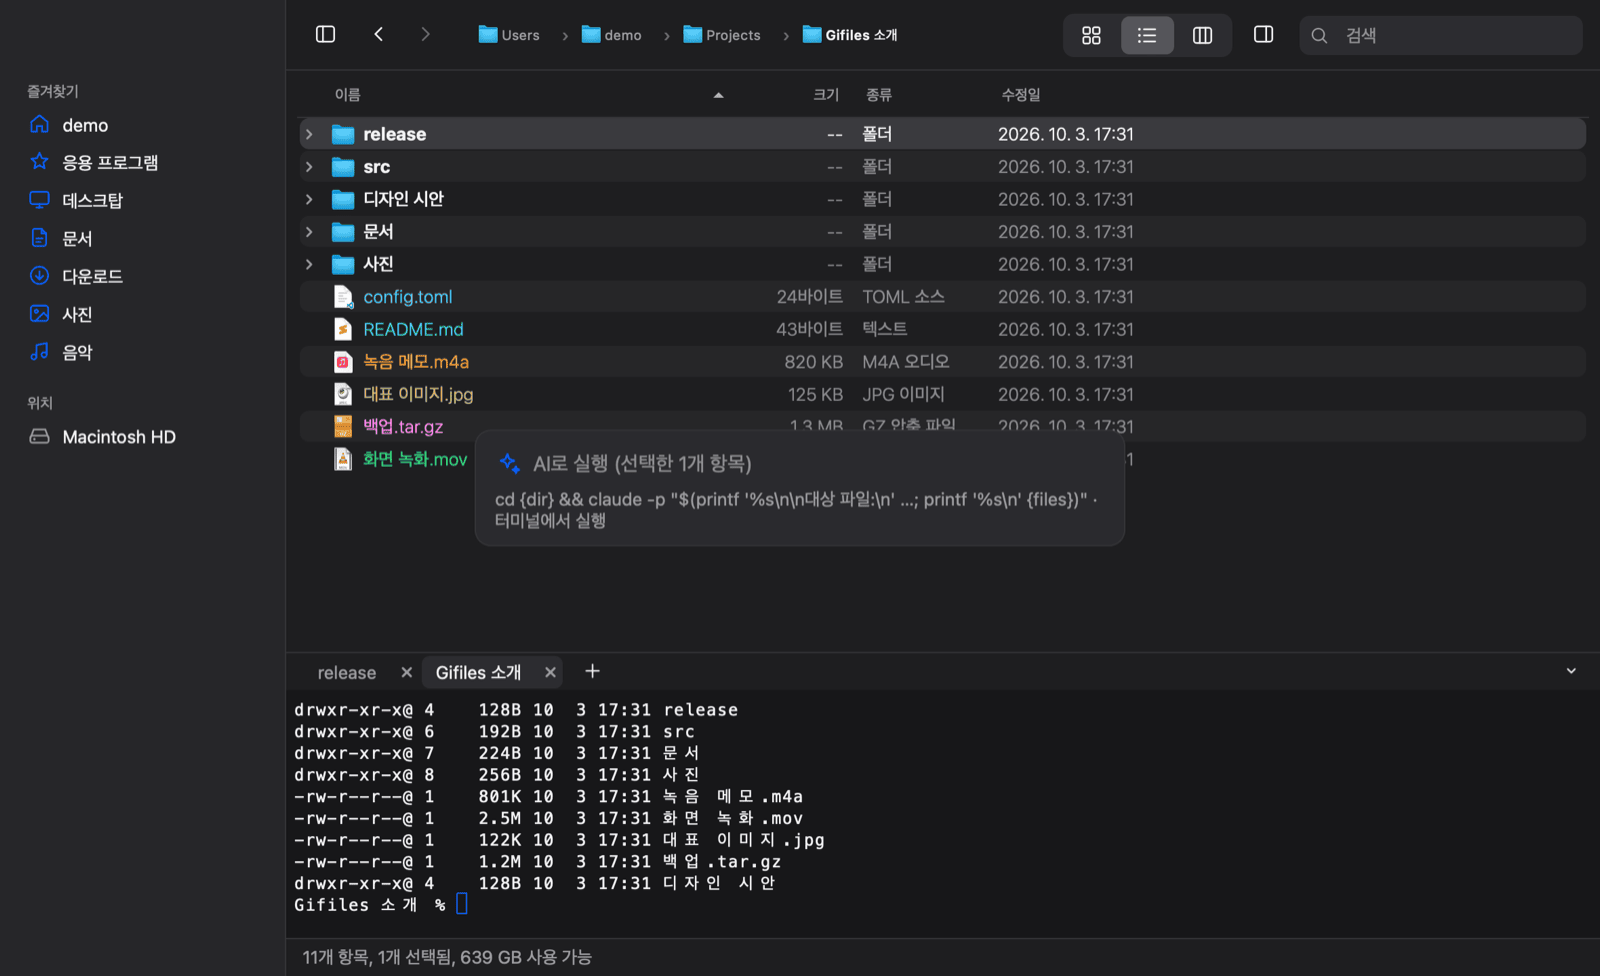Close the release terminal tab
The height and width of the screenshot is (976, 1600).
click(406, 672)
